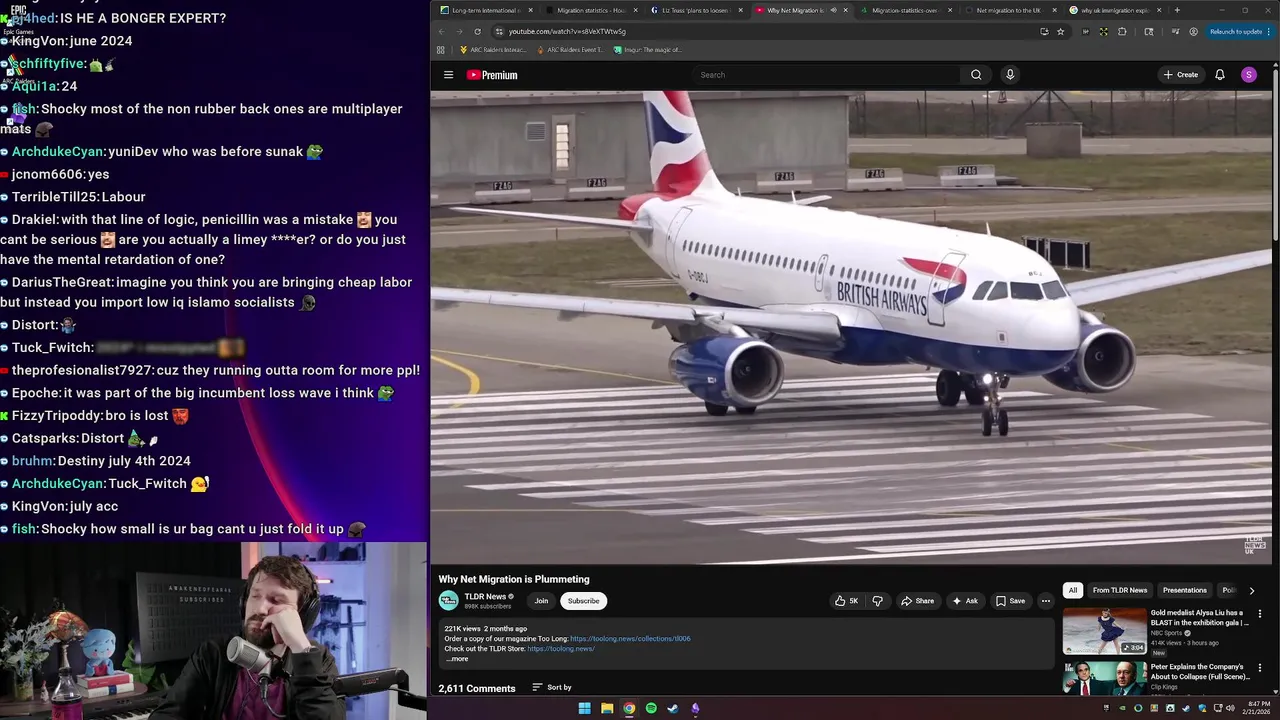Screen dimensions: 1280x720
Task: Select the Presentations filter chip
Action: click(x=1184, y=590)
